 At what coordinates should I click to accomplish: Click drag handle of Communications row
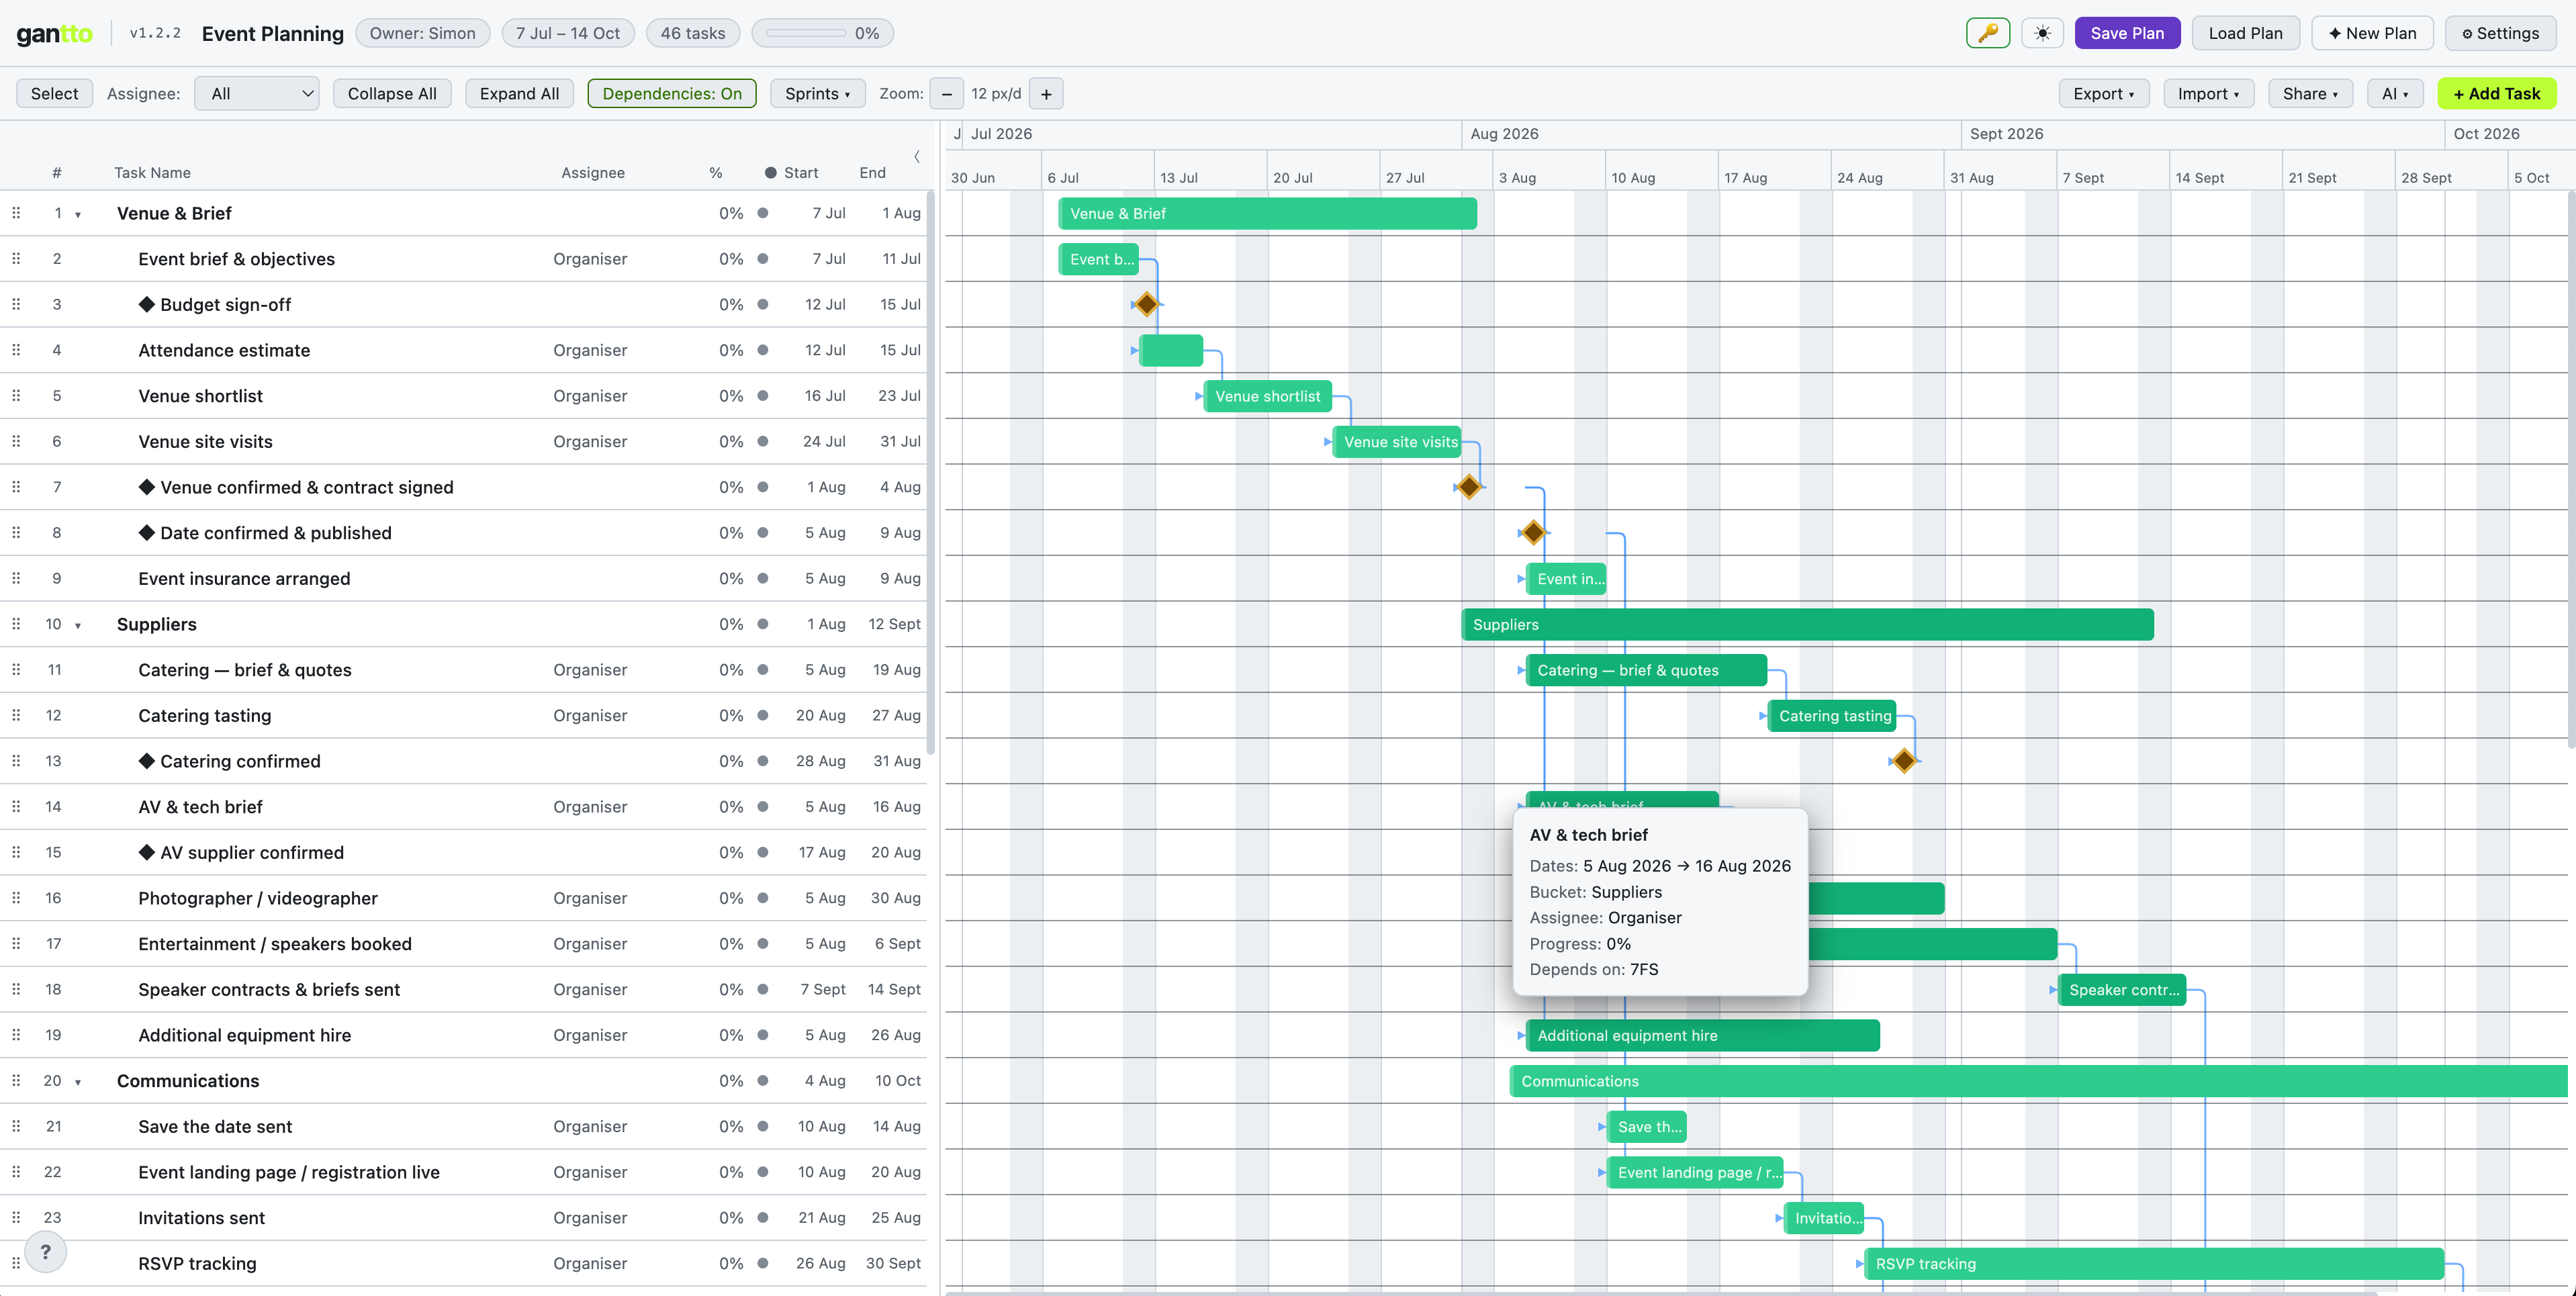coord(16,1081)
